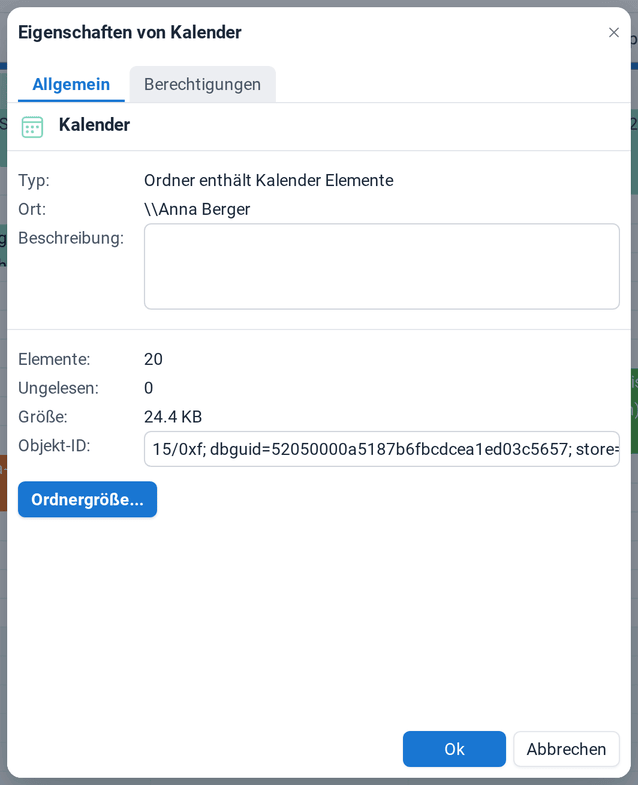Cancel with the Abbrechen button
Viewport: 638px width, 785px height.
point(566,749)
